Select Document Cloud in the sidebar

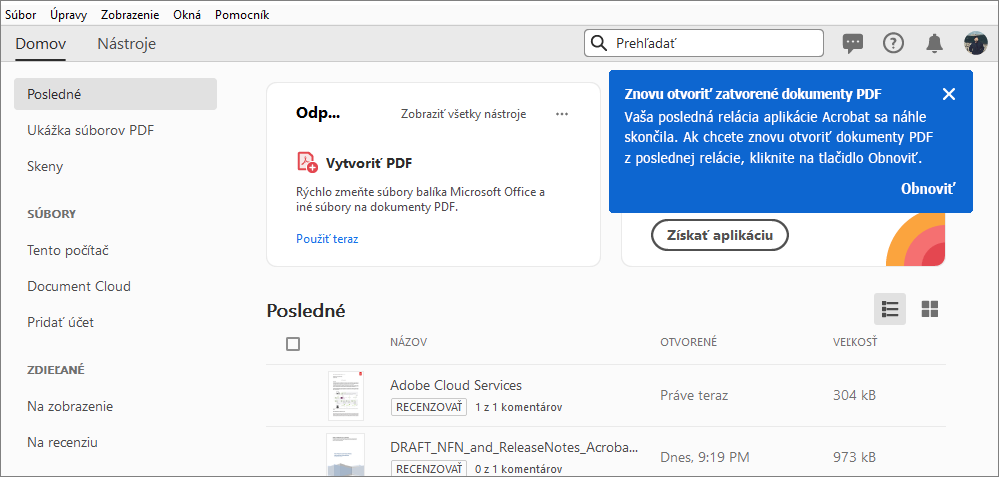pos(79,286)
